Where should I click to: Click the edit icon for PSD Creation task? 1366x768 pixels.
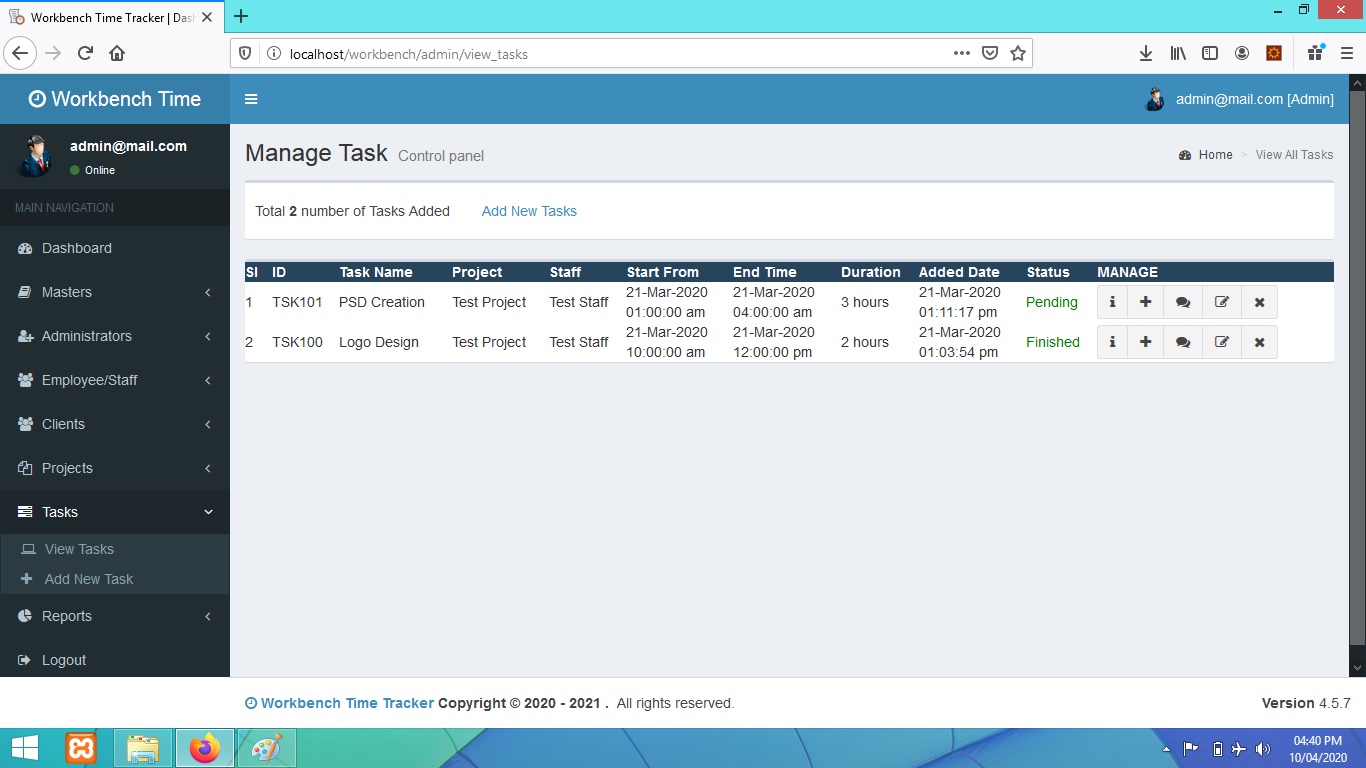click(x=1221, y=302)
